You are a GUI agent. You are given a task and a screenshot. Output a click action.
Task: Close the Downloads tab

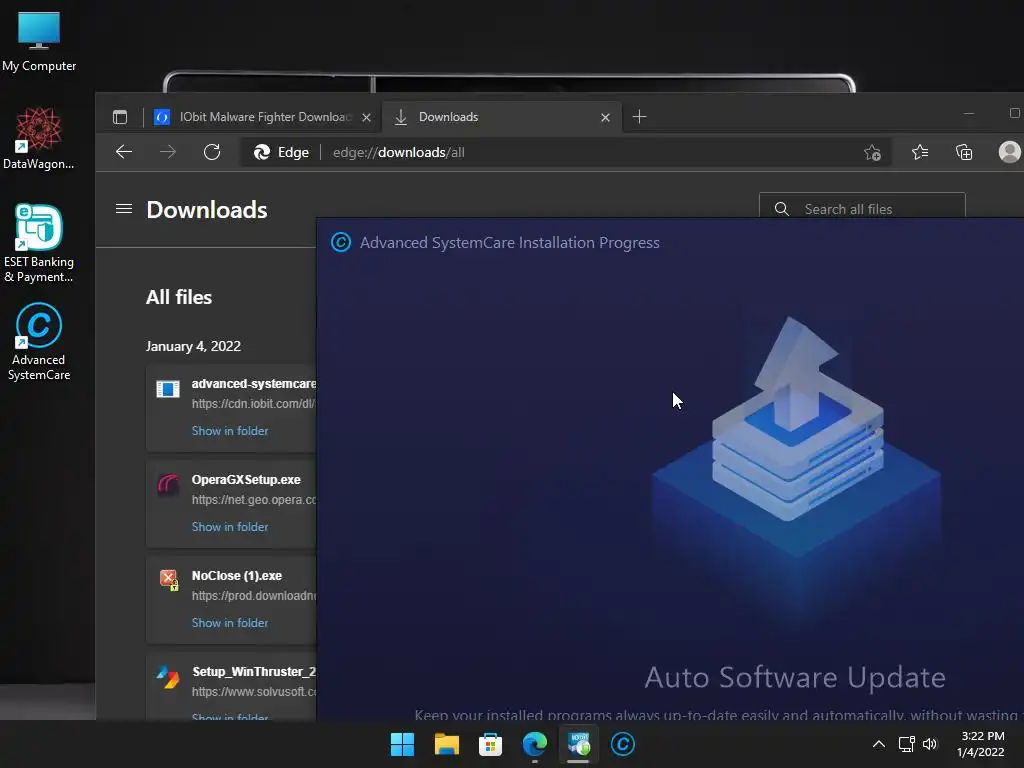coord(605,118)
